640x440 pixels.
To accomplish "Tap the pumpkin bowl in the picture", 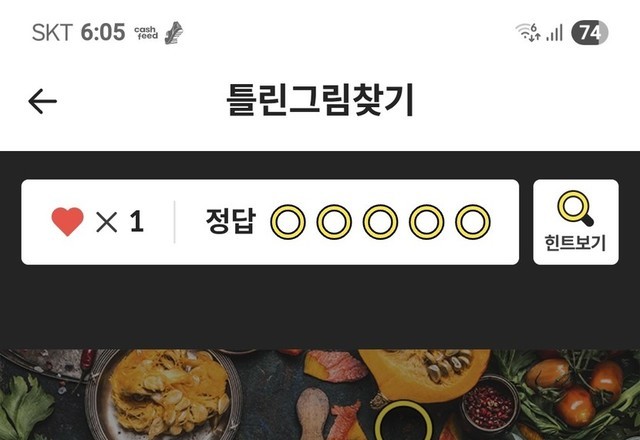I will [x=164, y=394].
